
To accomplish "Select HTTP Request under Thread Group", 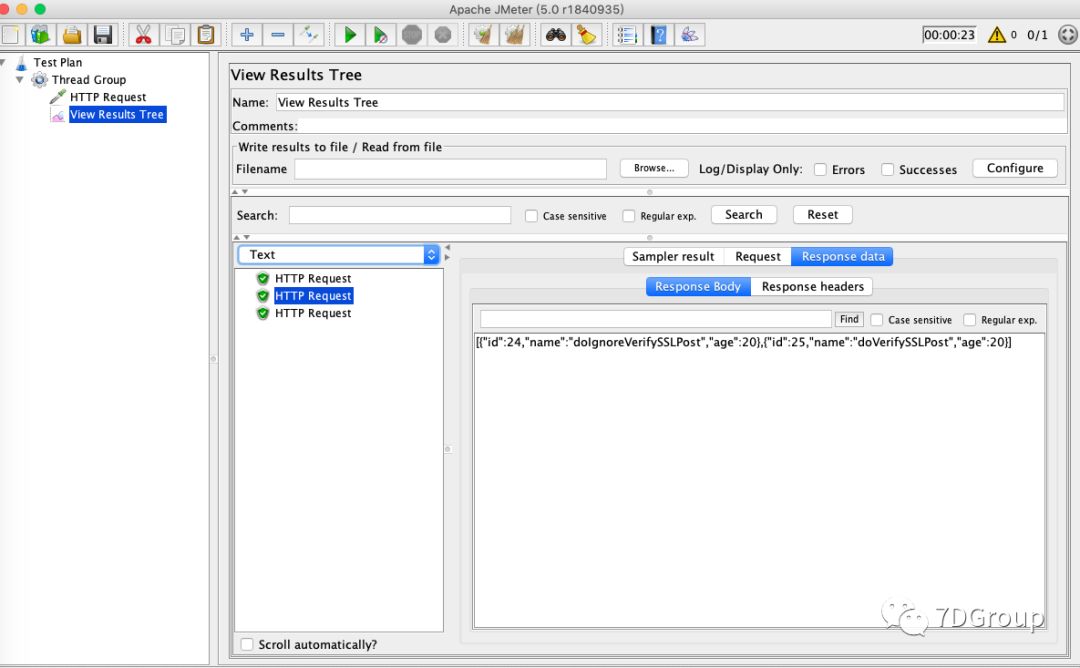I will [x=107, y=97].
